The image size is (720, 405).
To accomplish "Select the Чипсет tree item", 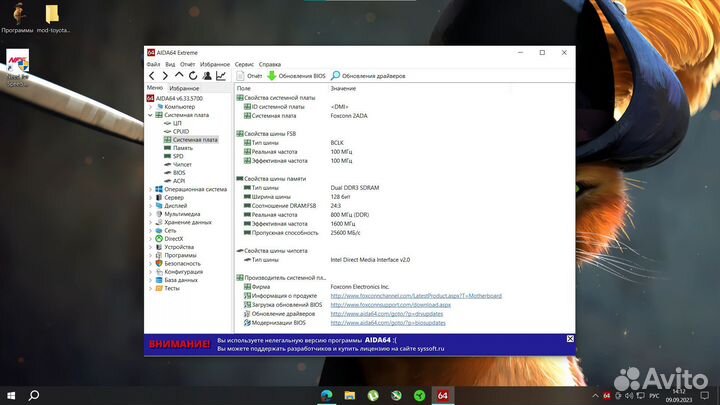I will click(x=178, y=164).
